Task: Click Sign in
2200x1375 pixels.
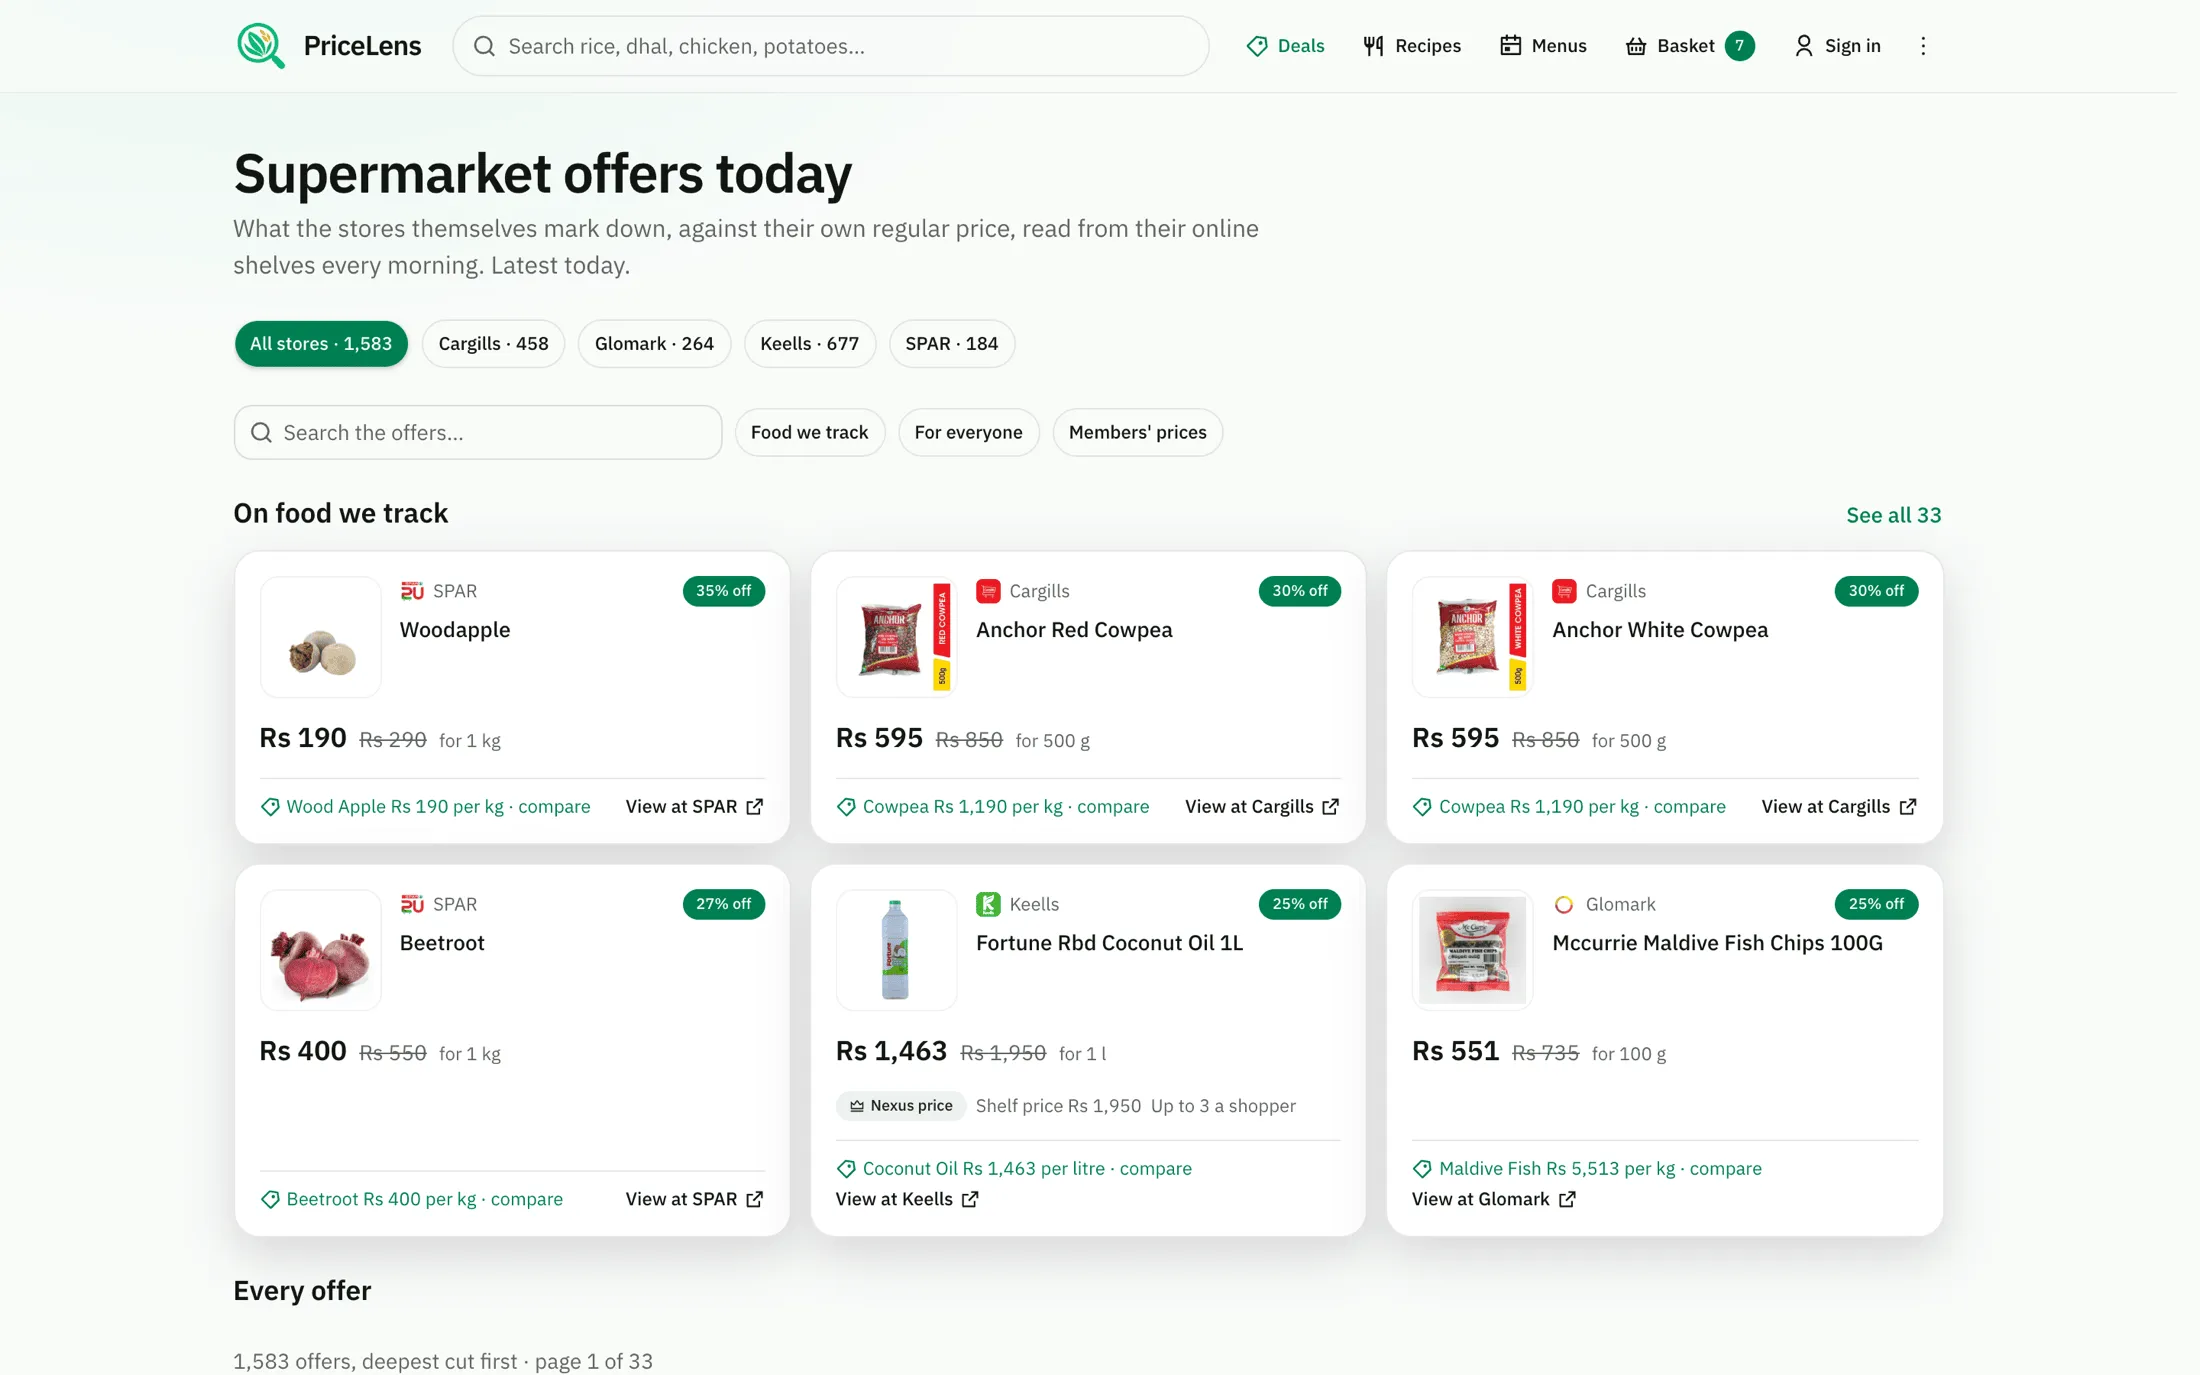Action: click(x=1837, y=46)
